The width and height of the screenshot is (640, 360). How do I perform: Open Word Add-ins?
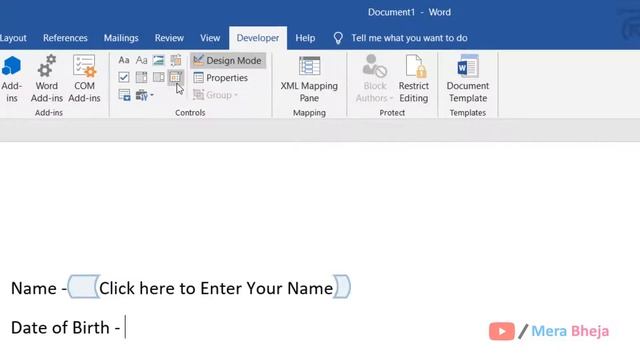click(x=47, y=79)
